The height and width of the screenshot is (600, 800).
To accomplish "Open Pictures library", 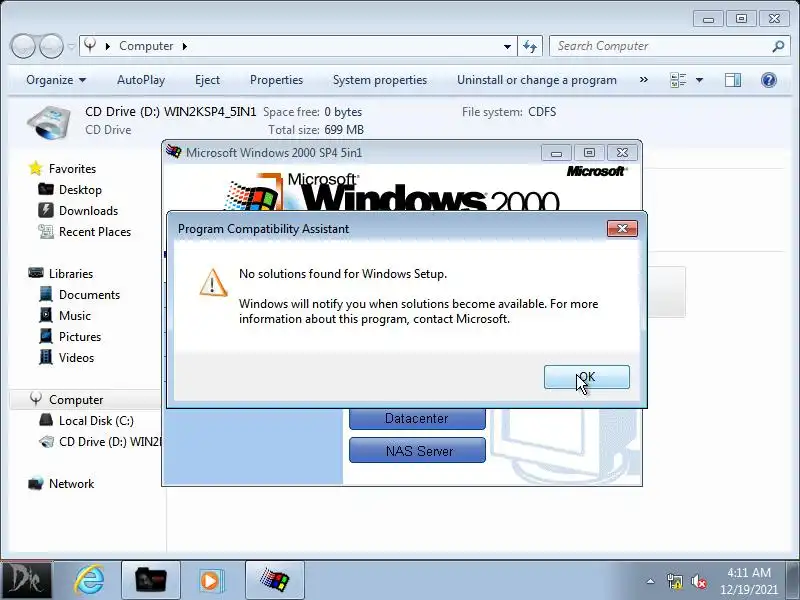I will coord(80,337).
